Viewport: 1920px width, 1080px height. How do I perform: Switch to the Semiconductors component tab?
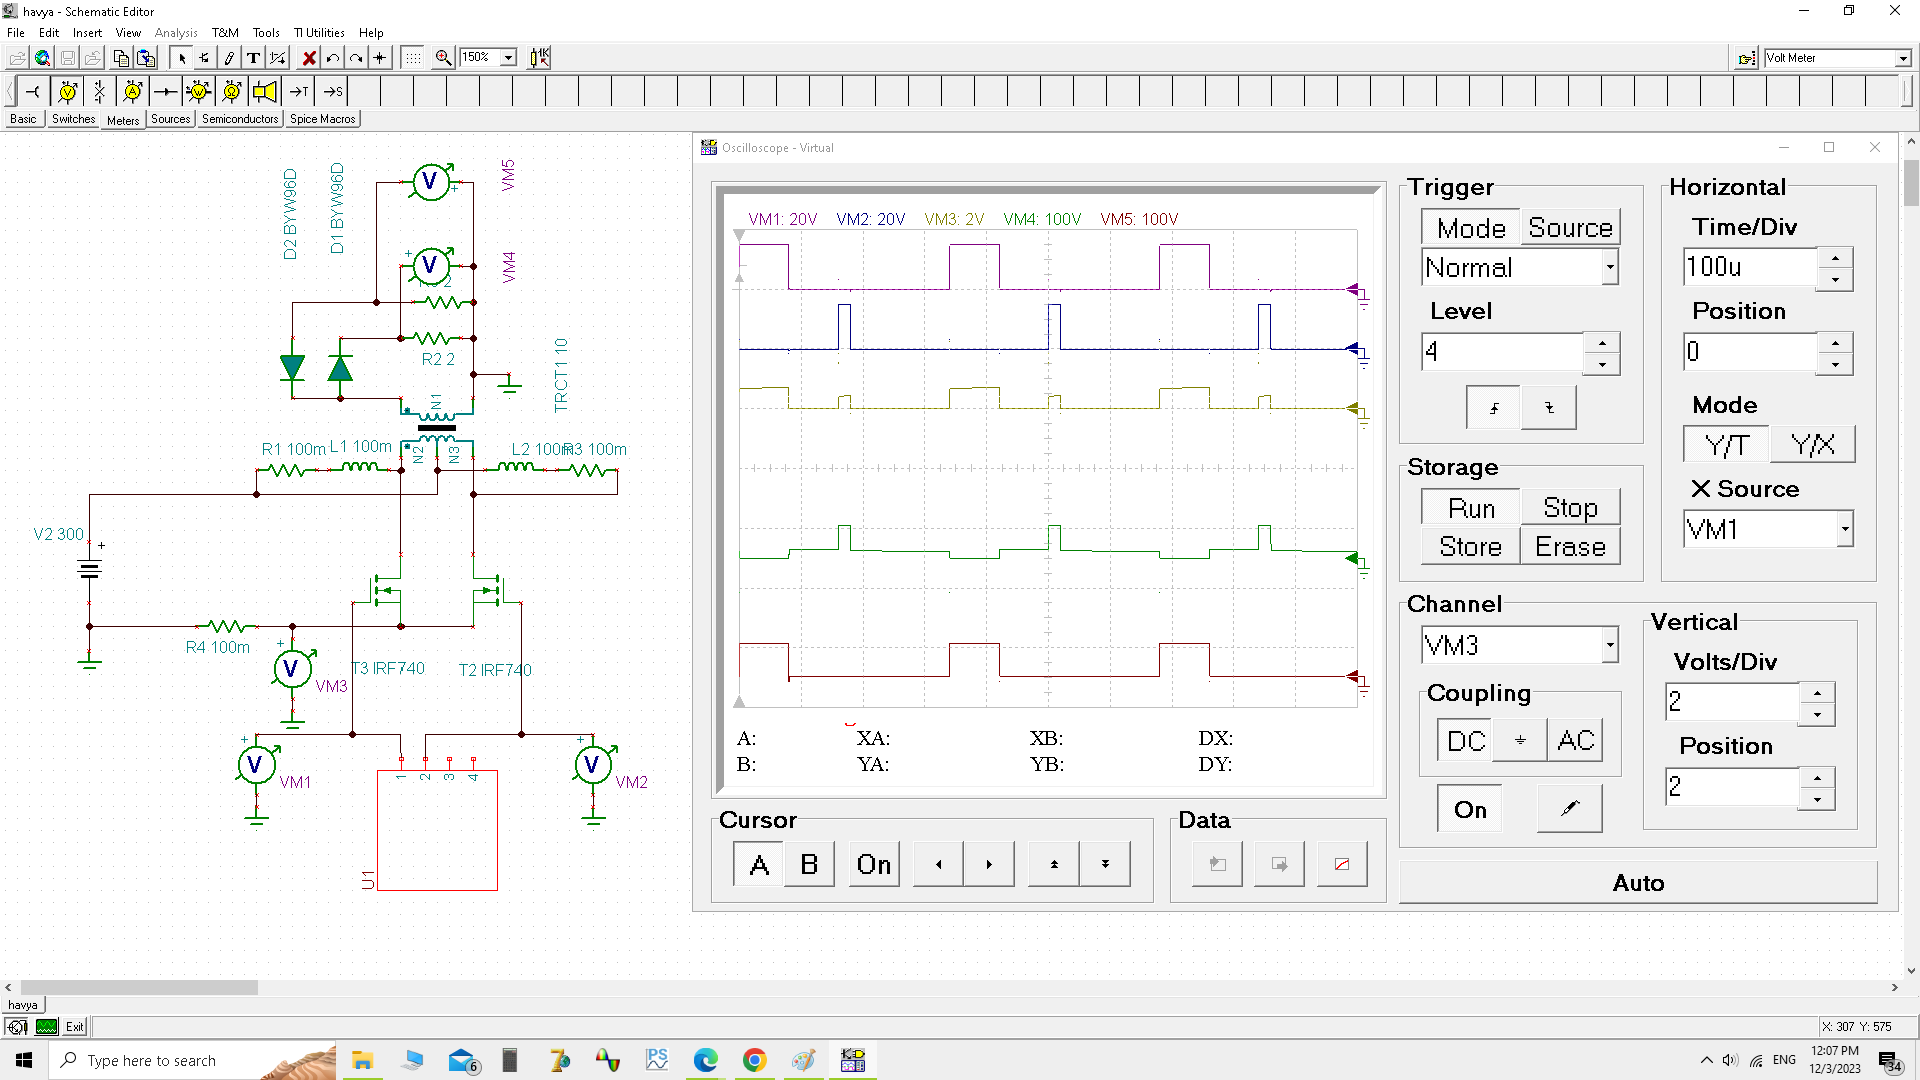(240, 119)
